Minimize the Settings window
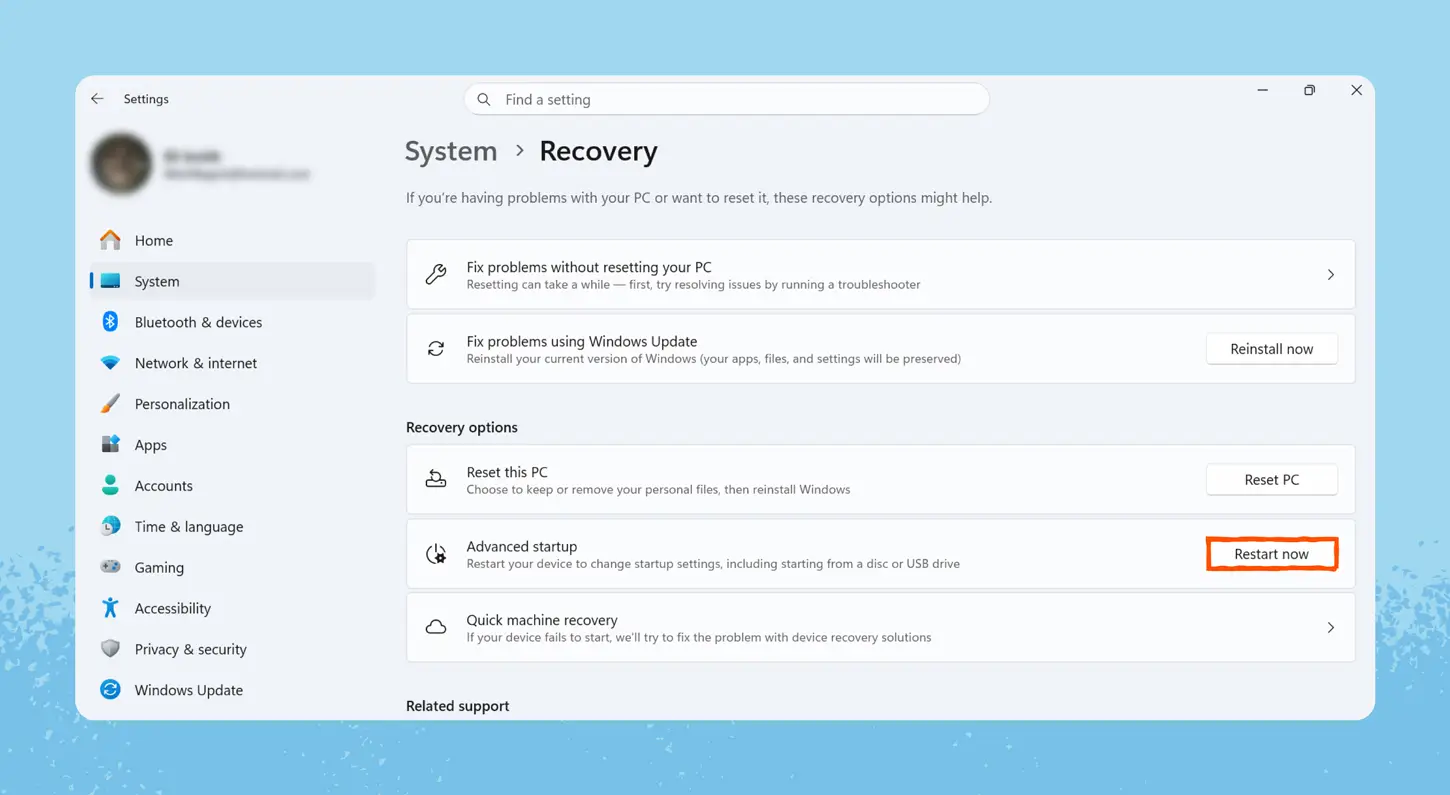This screenshot has width=1450, height=795. click(x=1263, y=90)
